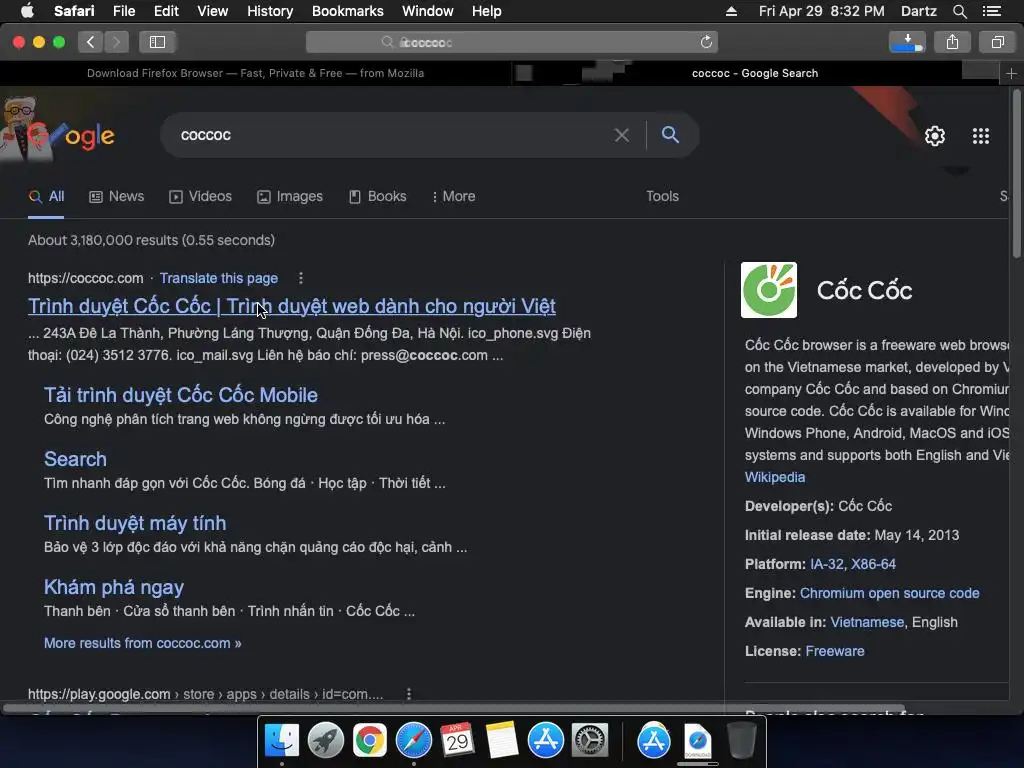Image resolution: width=1024 pixels, height=768 pixels.
Task: Open Trình duyệt Cốc Cốc main result
Action: pos(292,306)
